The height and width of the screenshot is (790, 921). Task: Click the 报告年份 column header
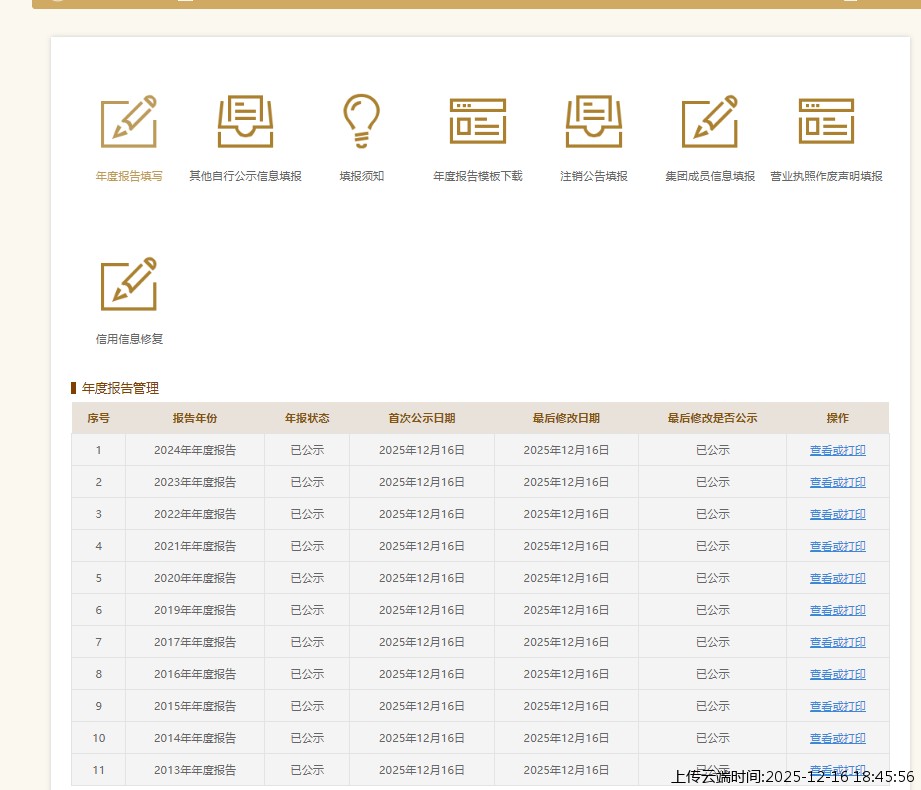[x=195, y=418]
